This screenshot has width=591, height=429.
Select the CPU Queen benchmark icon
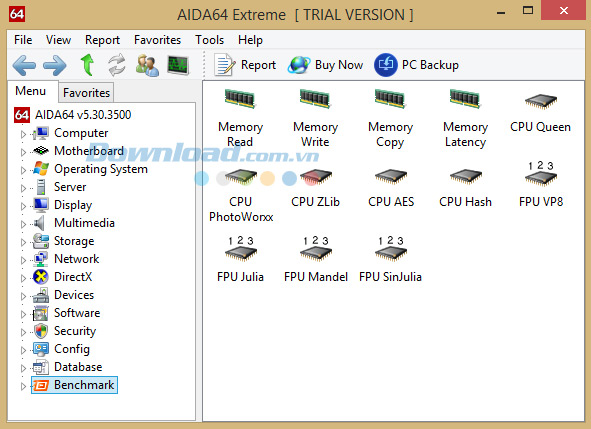click(x=540, y=101)
